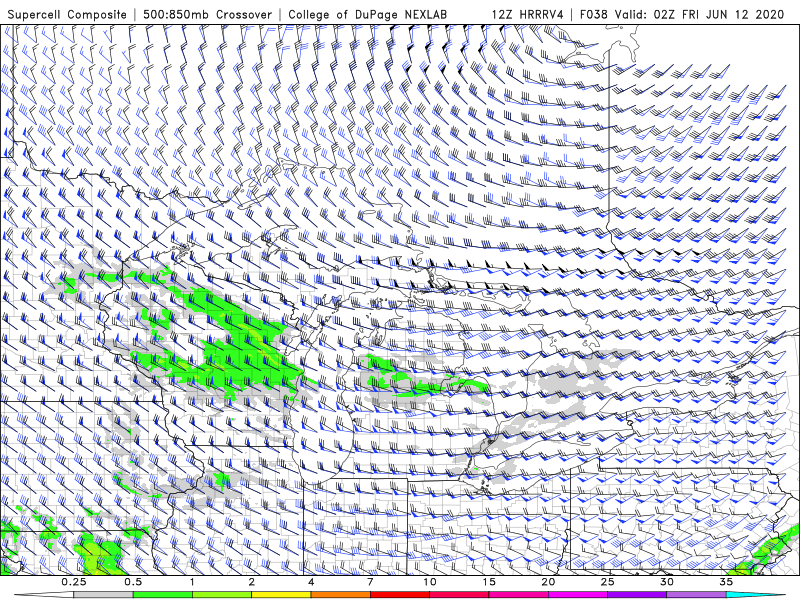Select the 15–20 color bar segment
This screenshot has width=800, height=600.
pos(518,595)
